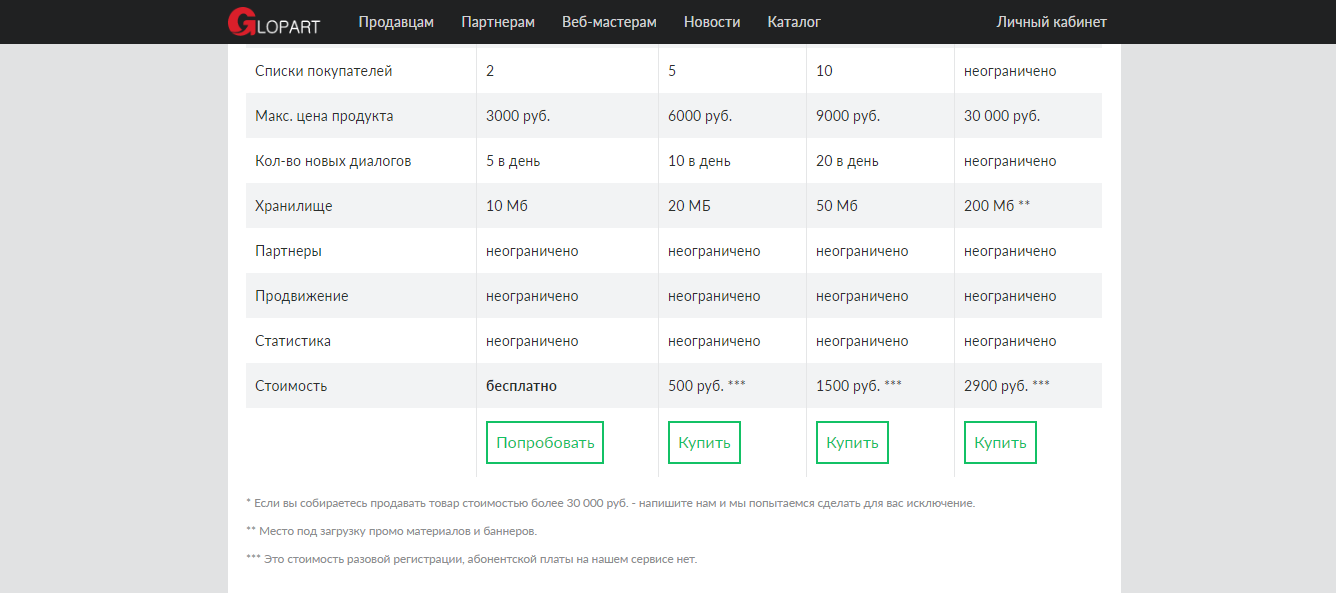Click the Кол-во новых диалогов row label

[333, 161]
